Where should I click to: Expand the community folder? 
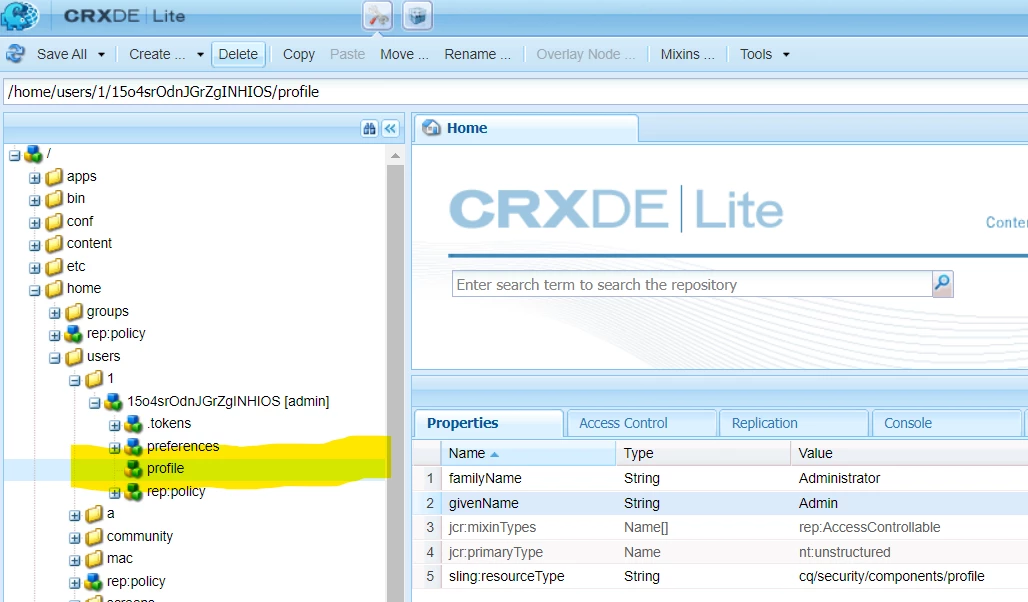coord(75,538)
